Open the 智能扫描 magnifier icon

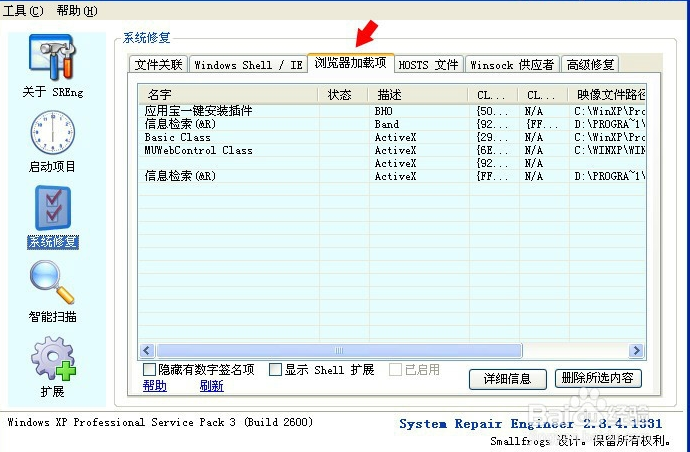pyautogui.click(x=52, y=282)
